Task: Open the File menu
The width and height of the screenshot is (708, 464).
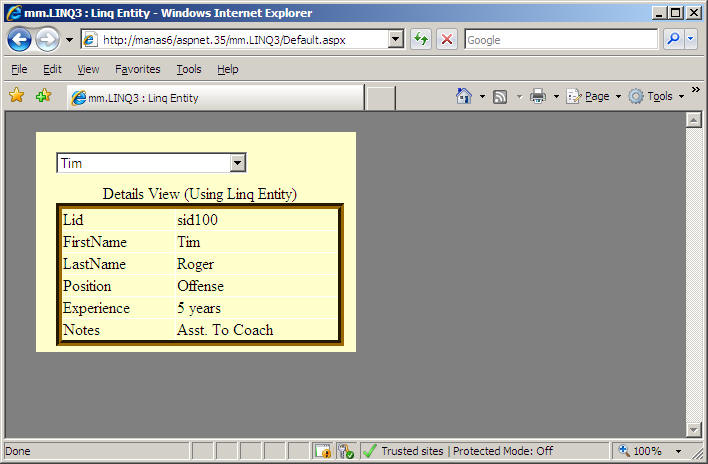Action: coord(19,69)
